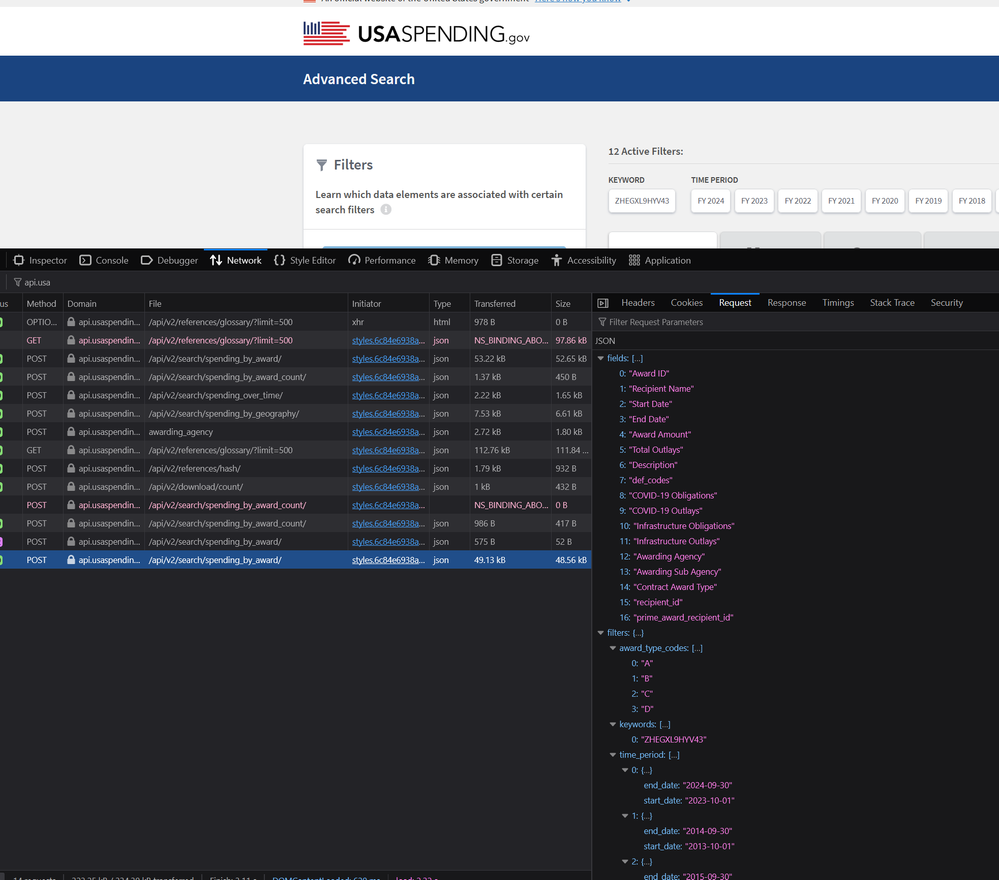Click the info icon next to search filters
Screen dimensions: 999x880
point(386,210)
